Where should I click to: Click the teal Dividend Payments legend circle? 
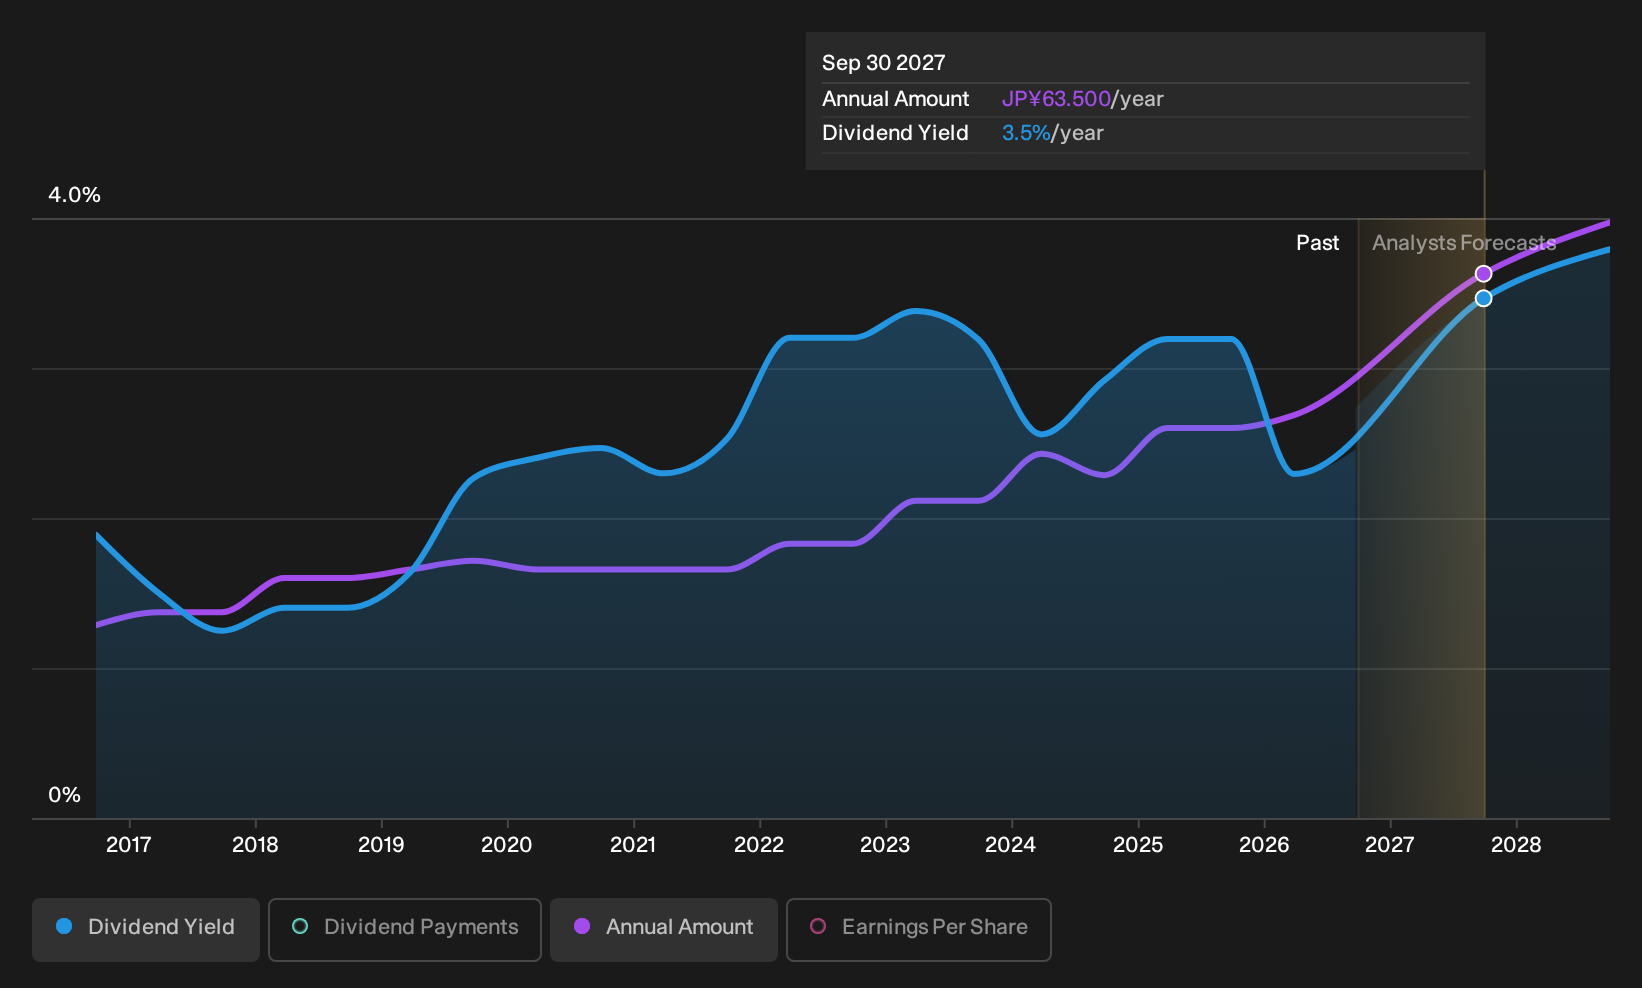[300, 927]
